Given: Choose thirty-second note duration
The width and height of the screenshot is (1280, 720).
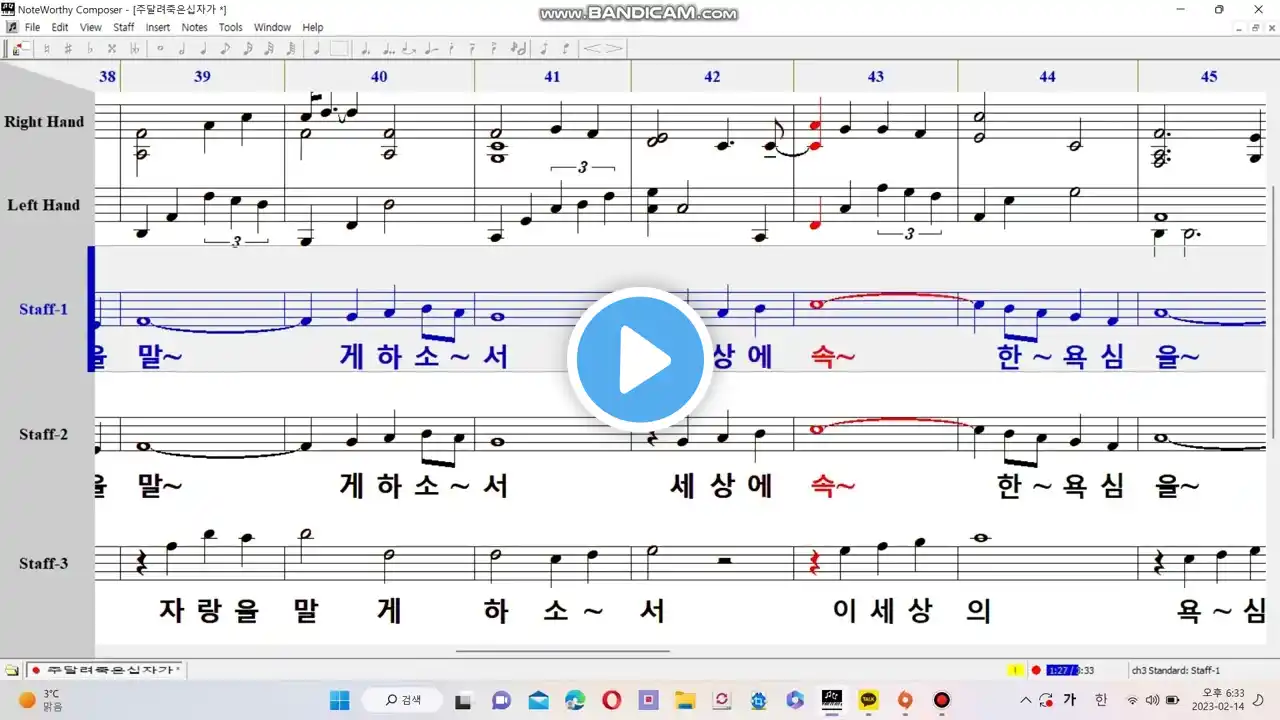Looking at the screenshot, I should pyautogui.click(x=269, y=48).
